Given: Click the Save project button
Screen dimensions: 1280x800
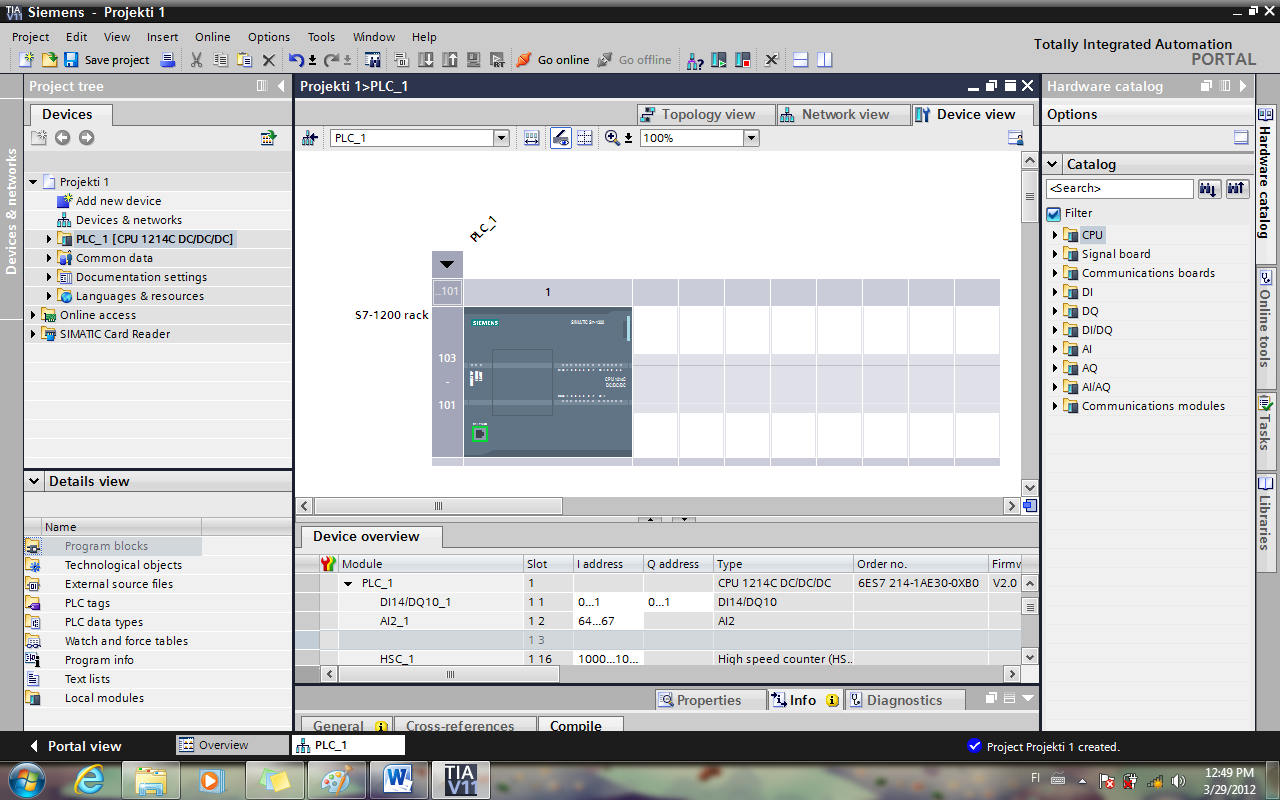Looking at the screenshot, I should [106, 60].
